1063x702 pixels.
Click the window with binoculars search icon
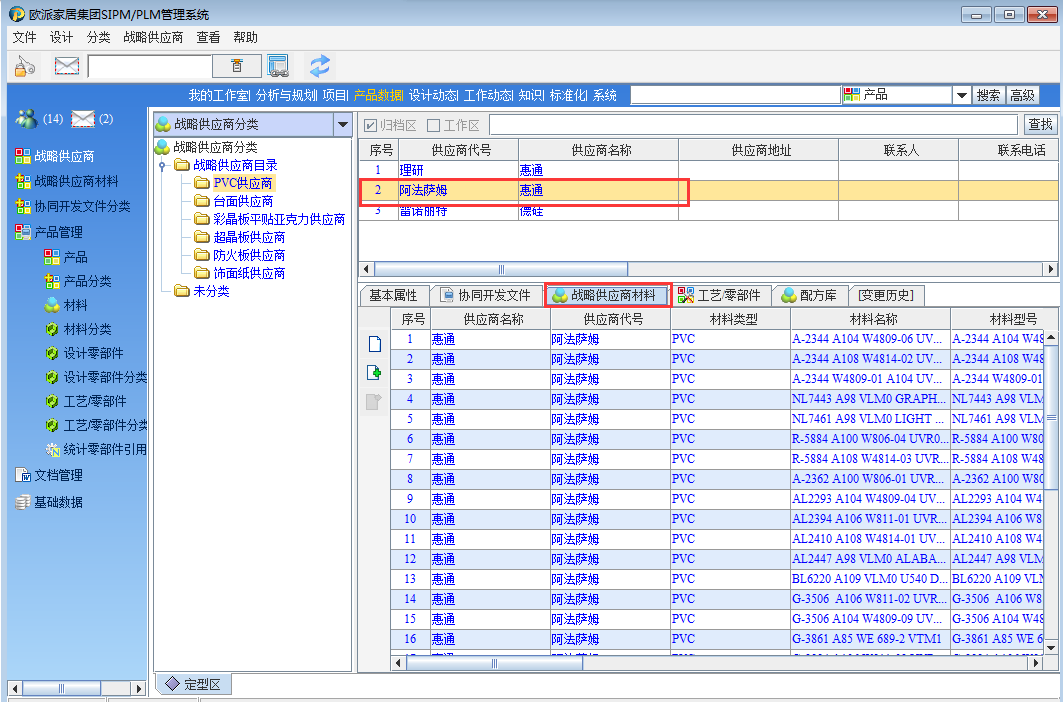click(278, 66)
